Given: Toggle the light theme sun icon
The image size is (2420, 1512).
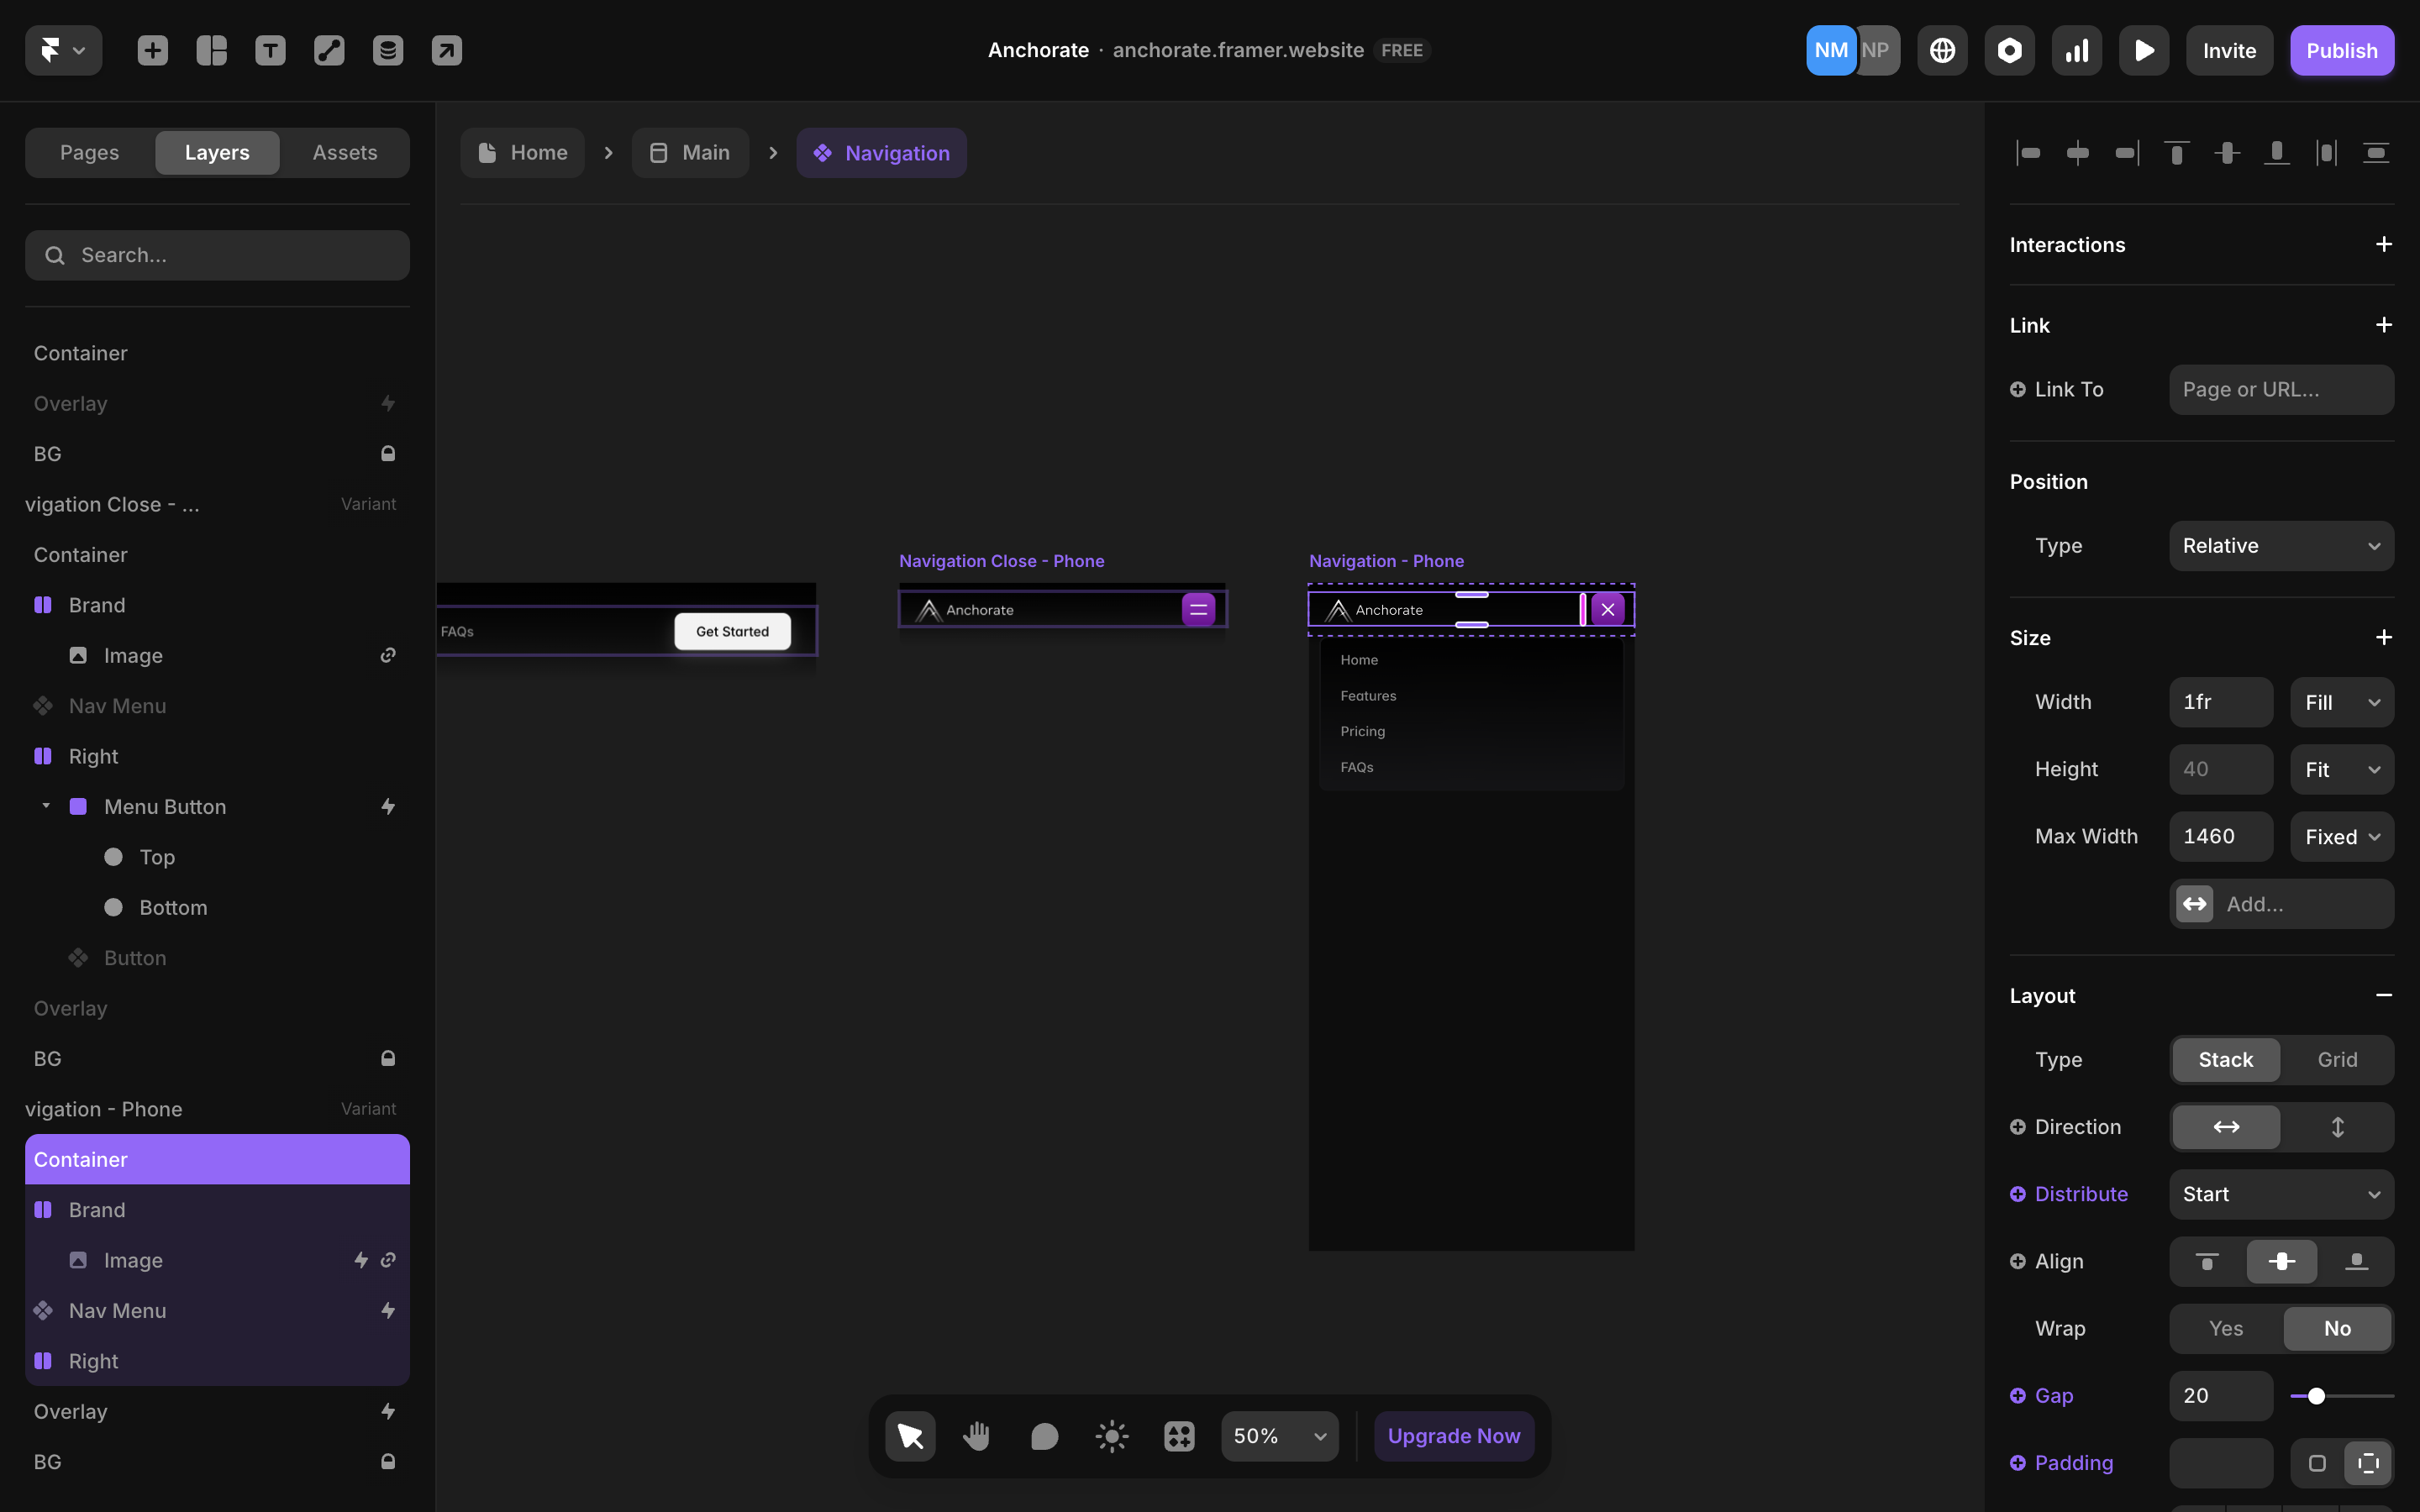Looking at the screenshot, I should (x=1111, y=1436).
